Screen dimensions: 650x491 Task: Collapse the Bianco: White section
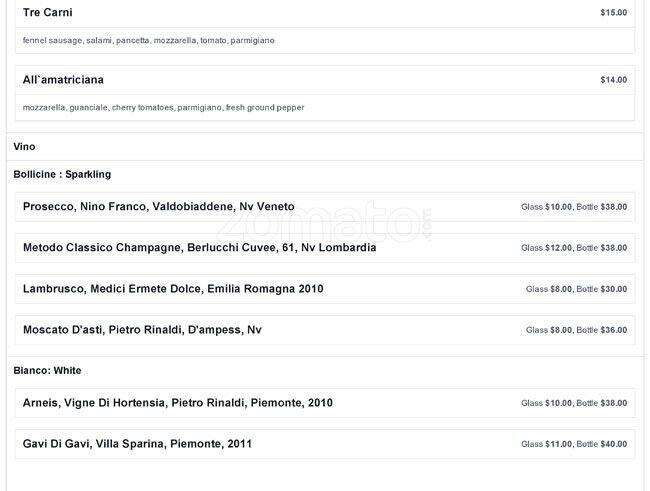tap(47, 371)
